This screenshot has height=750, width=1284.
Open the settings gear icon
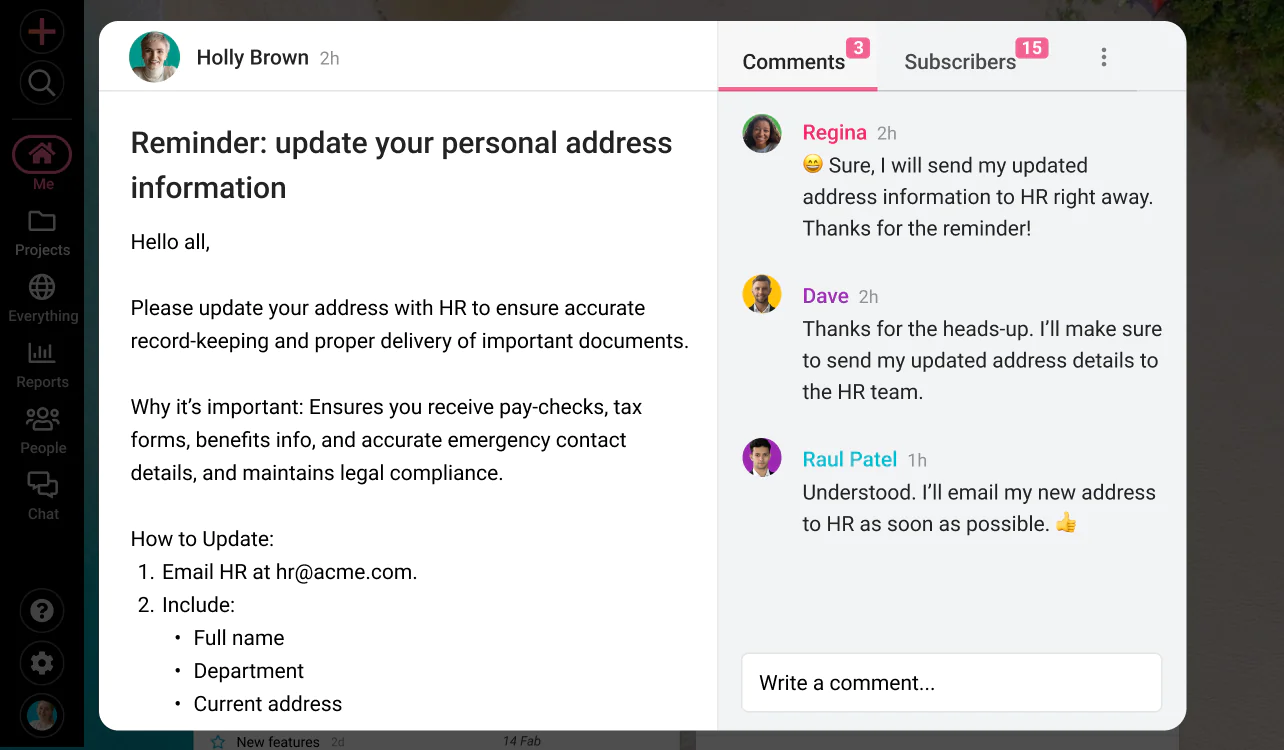pos(42,663)
